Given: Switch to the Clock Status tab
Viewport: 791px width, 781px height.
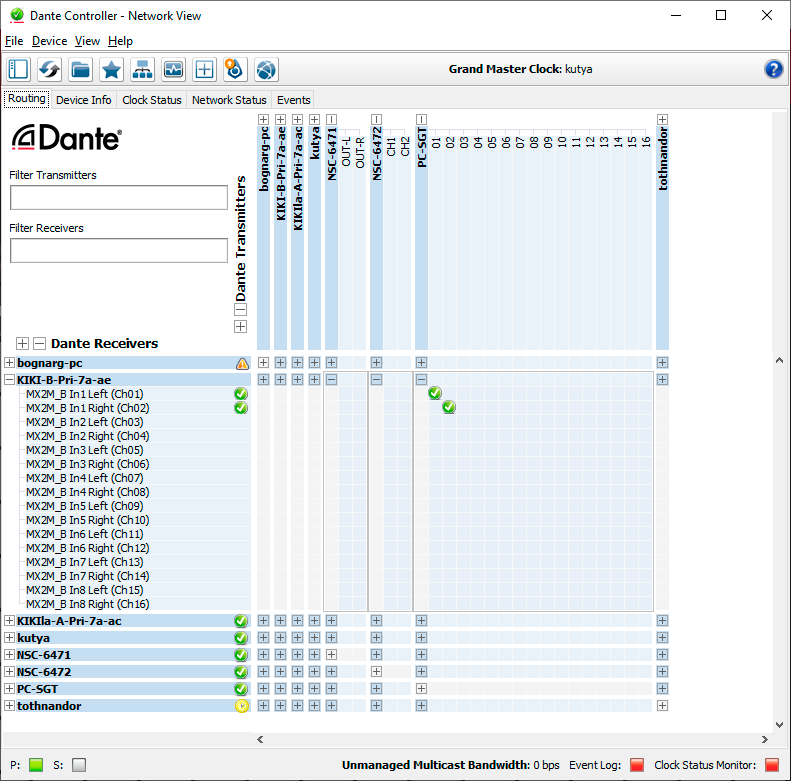Looking at the screenshot, I should pos(152,100).
